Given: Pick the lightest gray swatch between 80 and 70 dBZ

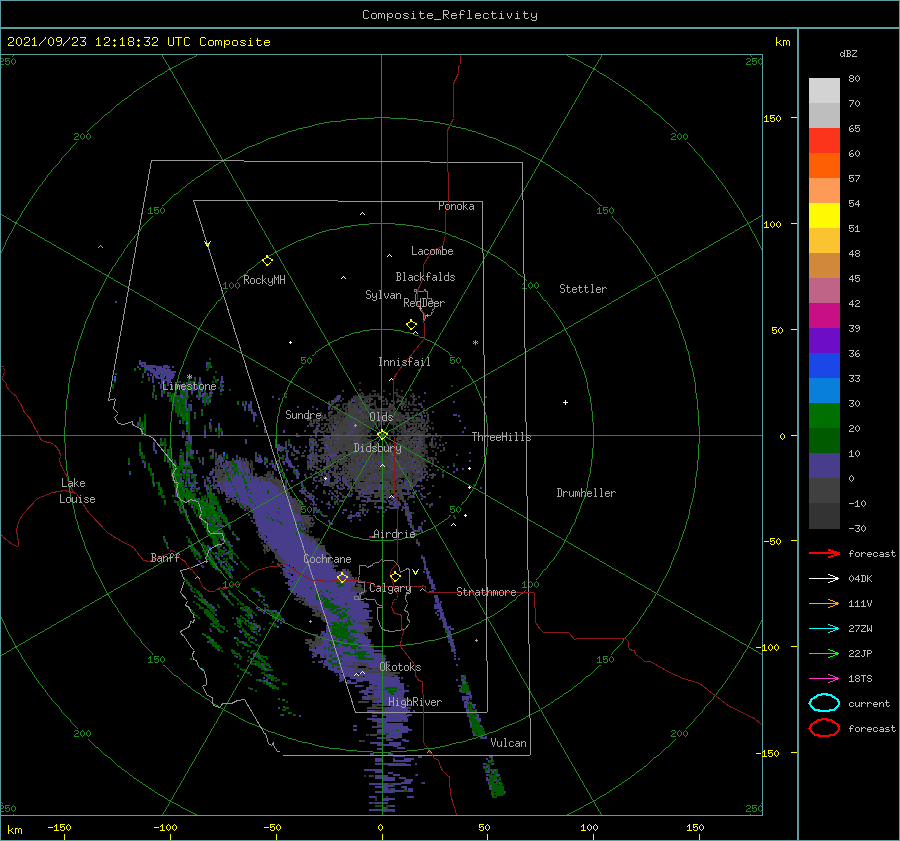Looking at the screenshot, I should click(824, 91).
